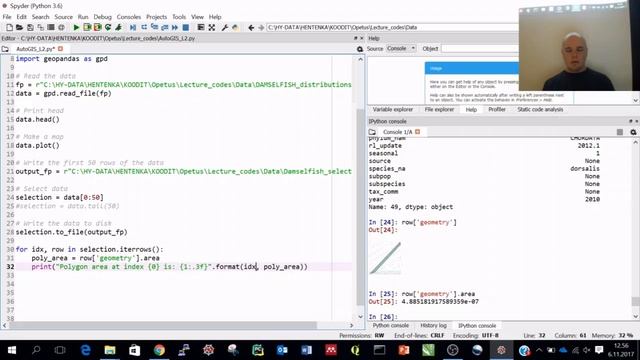Open Preferences wrench icon
The image size is (640, 360).
point(224,27)
